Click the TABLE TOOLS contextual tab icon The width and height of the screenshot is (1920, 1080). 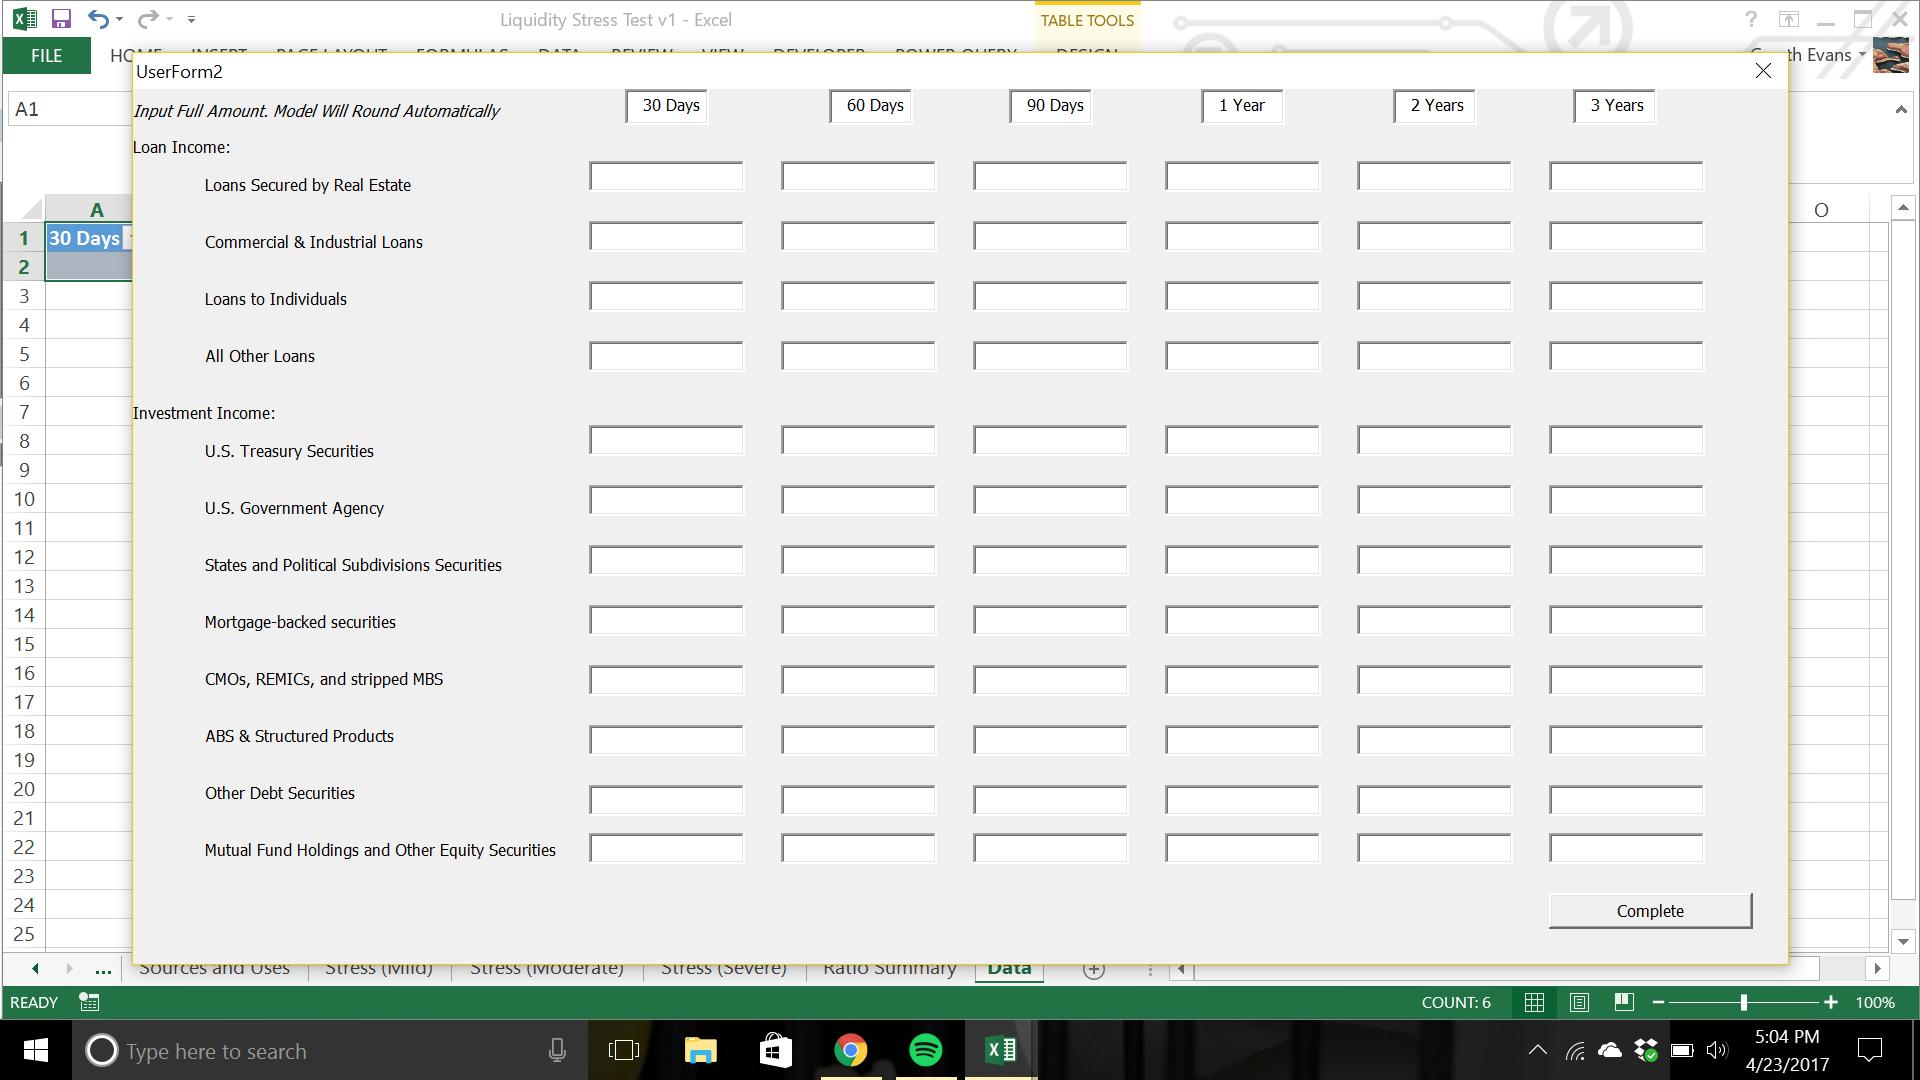tap(1087, 18)
